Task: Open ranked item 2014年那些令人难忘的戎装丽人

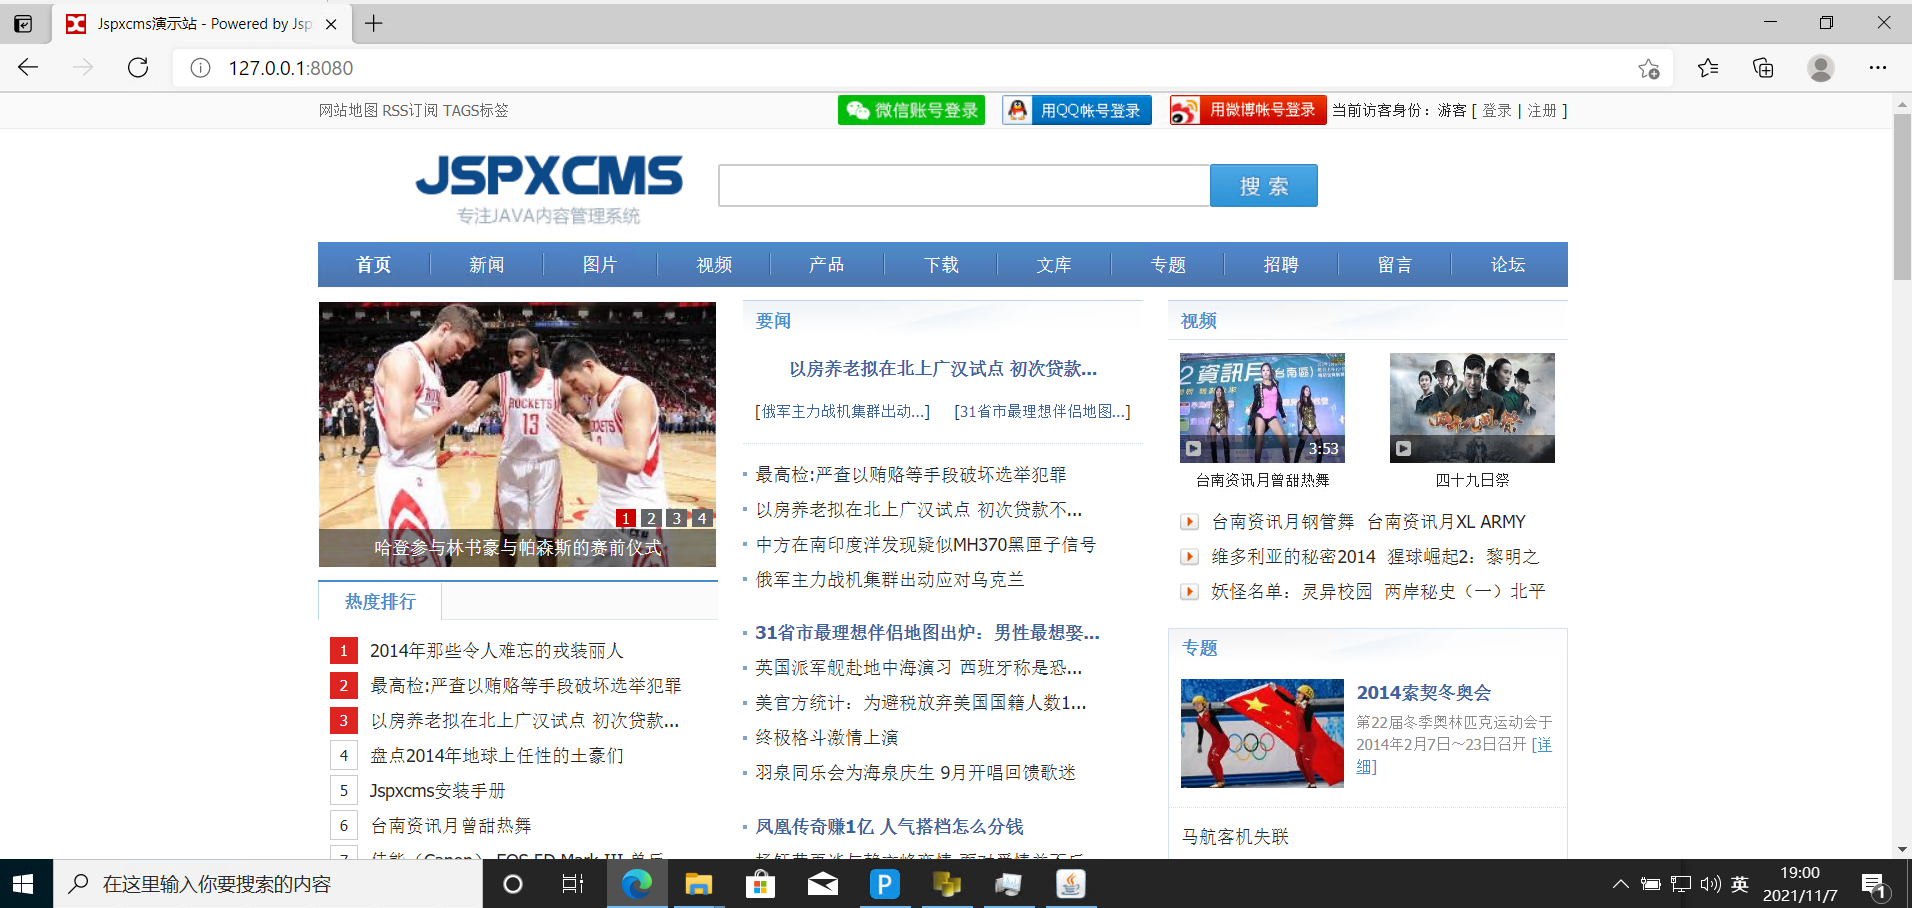Action: click(497, 650)
